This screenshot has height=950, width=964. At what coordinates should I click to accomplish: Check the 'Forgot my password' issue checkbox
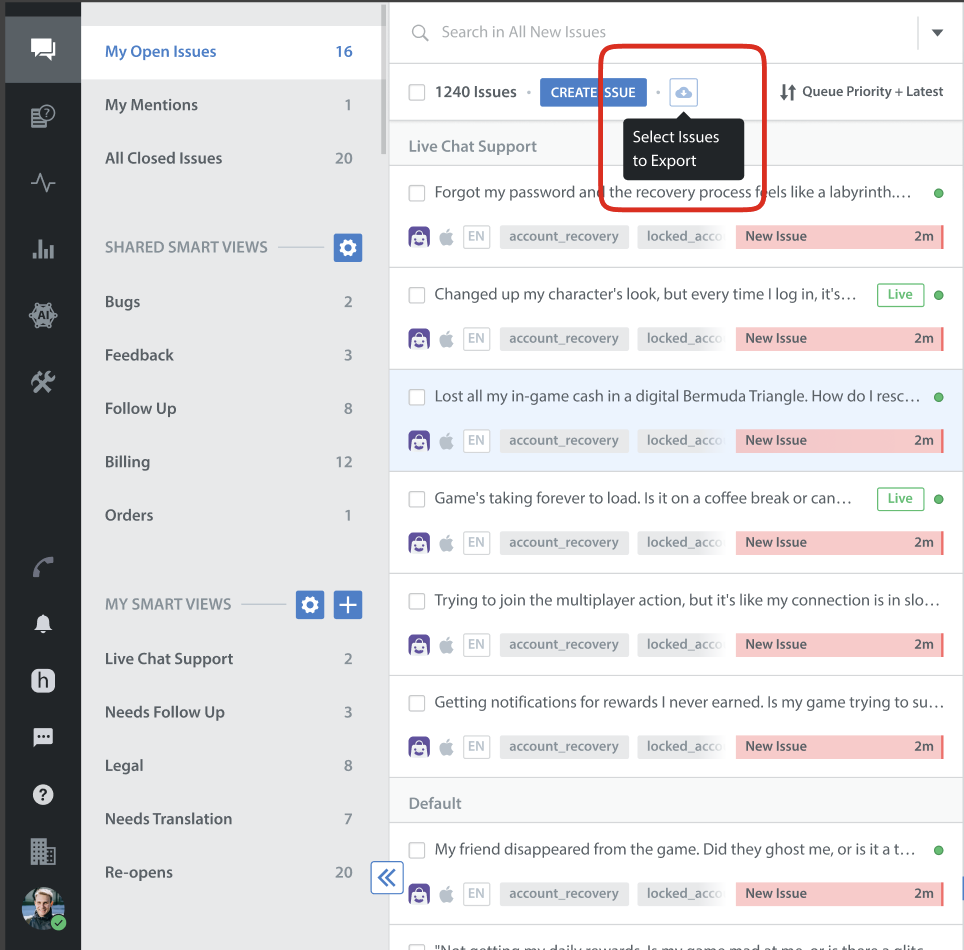tap(417, 193)
